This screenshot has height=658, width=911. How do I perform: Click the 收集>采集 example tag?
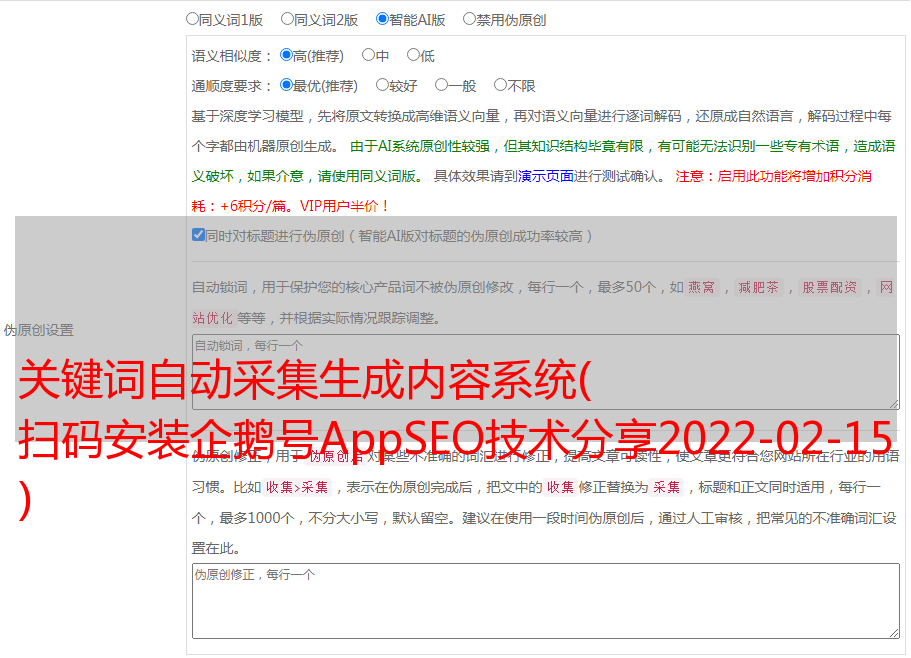pyautogui.click(x=297, y=487)
